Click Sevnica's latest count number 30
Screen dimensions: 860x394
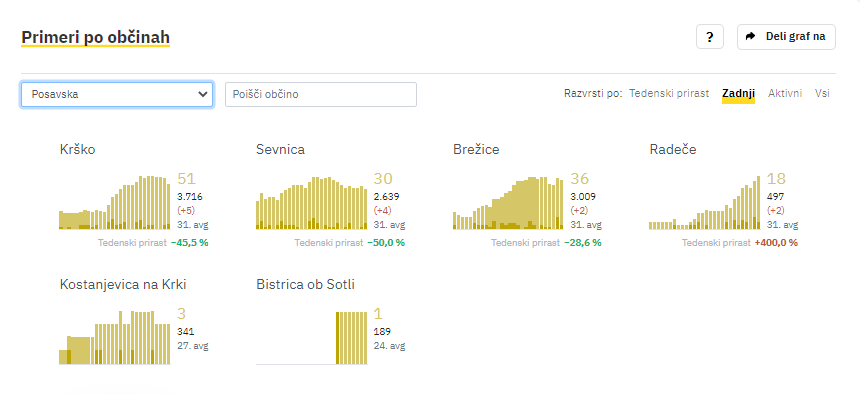[x=383, y=179]
